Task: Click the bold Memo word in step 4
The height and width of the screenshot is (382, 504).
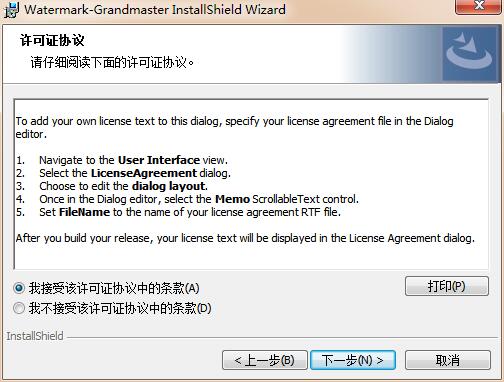Action: (x=232, y=199)
